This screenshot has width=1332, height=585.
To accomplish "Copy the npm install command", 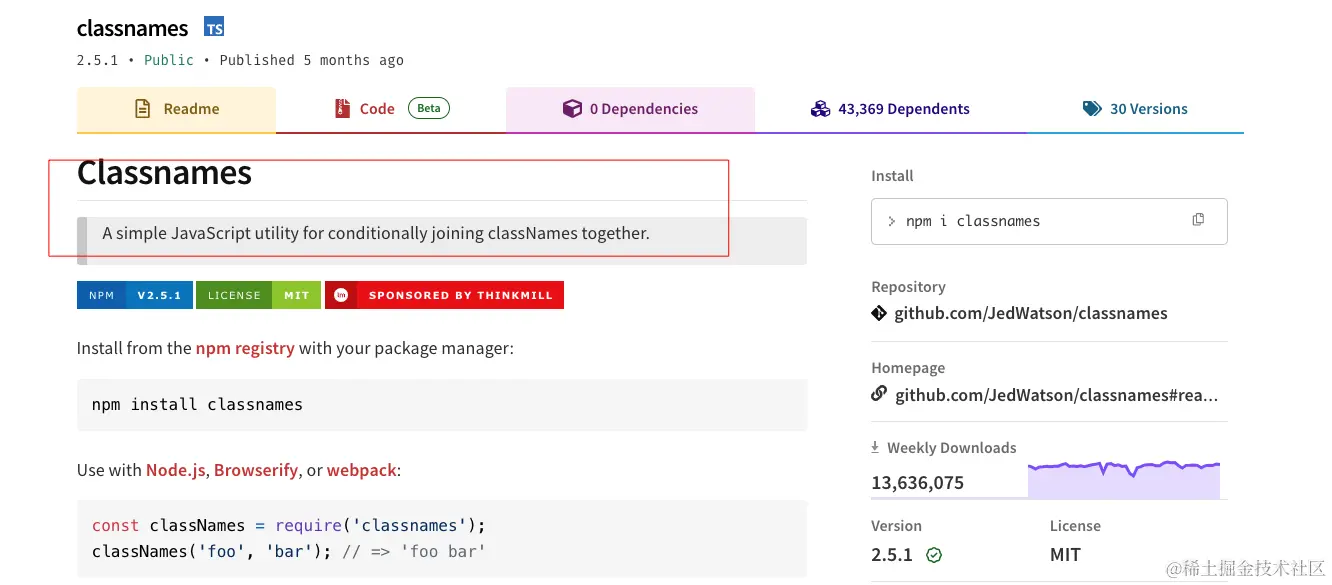I will pos(1198,220).
